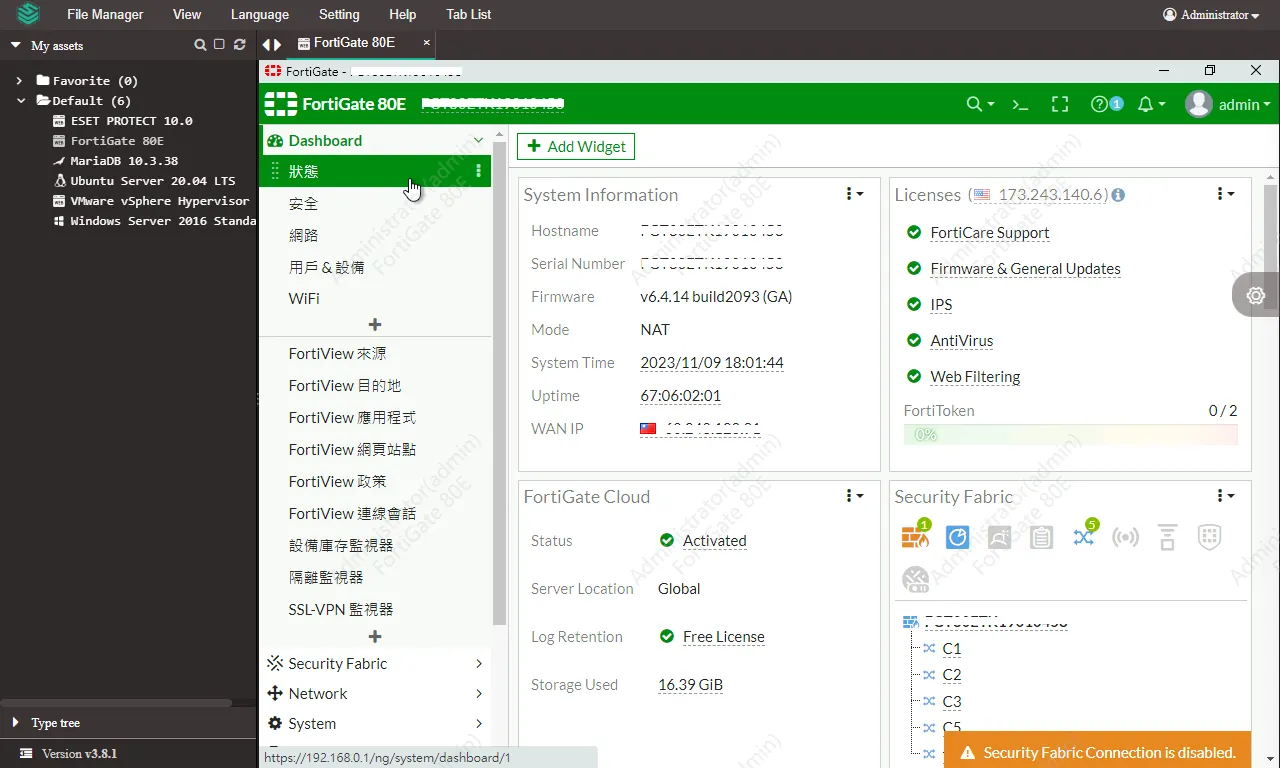Image resolution: width=1280 pixels, height=768 pixels.
Task: Open FortiGate Cloud widget options dropdown
Action: click(x=854, y=496)
